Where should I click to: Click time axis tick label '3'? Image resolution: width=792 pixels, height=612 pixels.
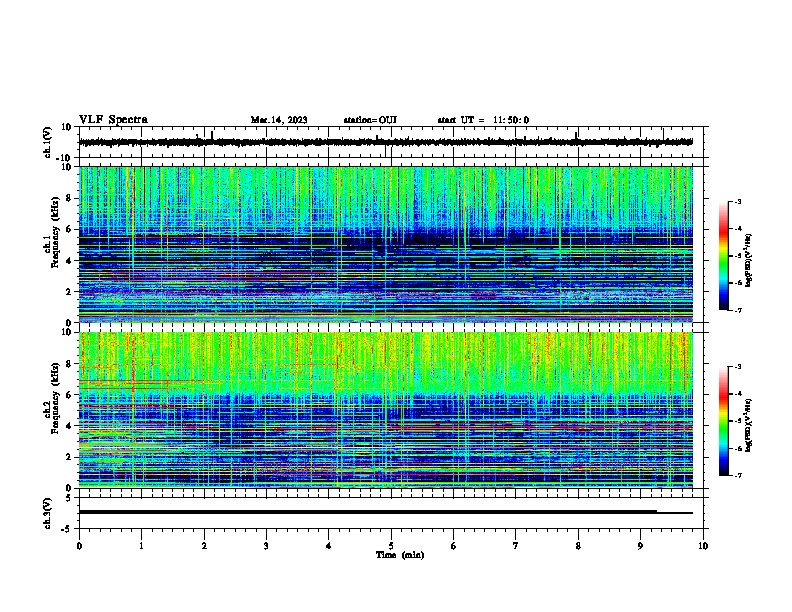267,546
